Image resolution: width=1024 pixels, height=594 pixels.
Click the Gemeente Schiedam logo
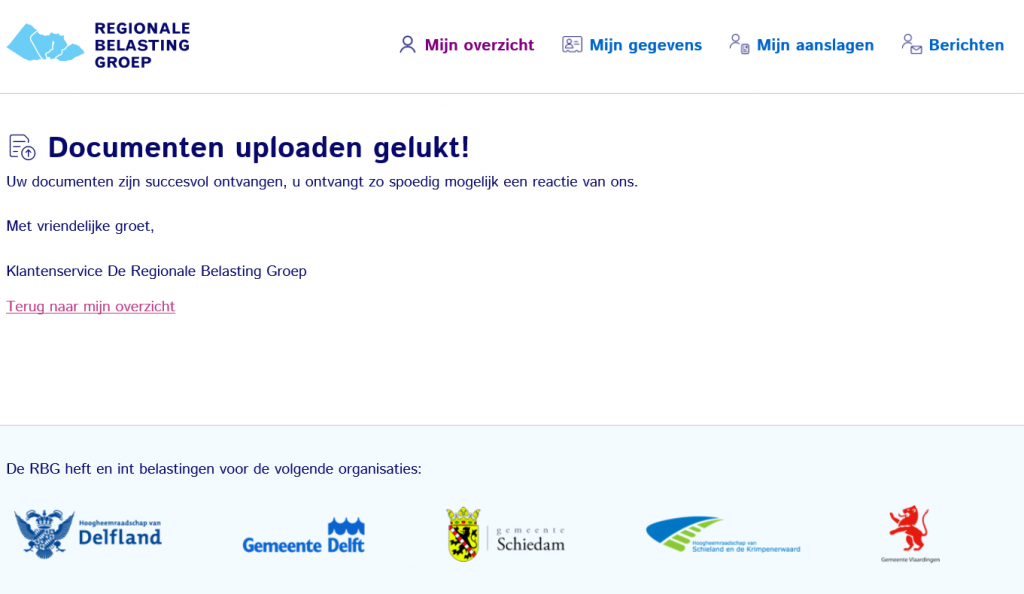tap(506, 535)
